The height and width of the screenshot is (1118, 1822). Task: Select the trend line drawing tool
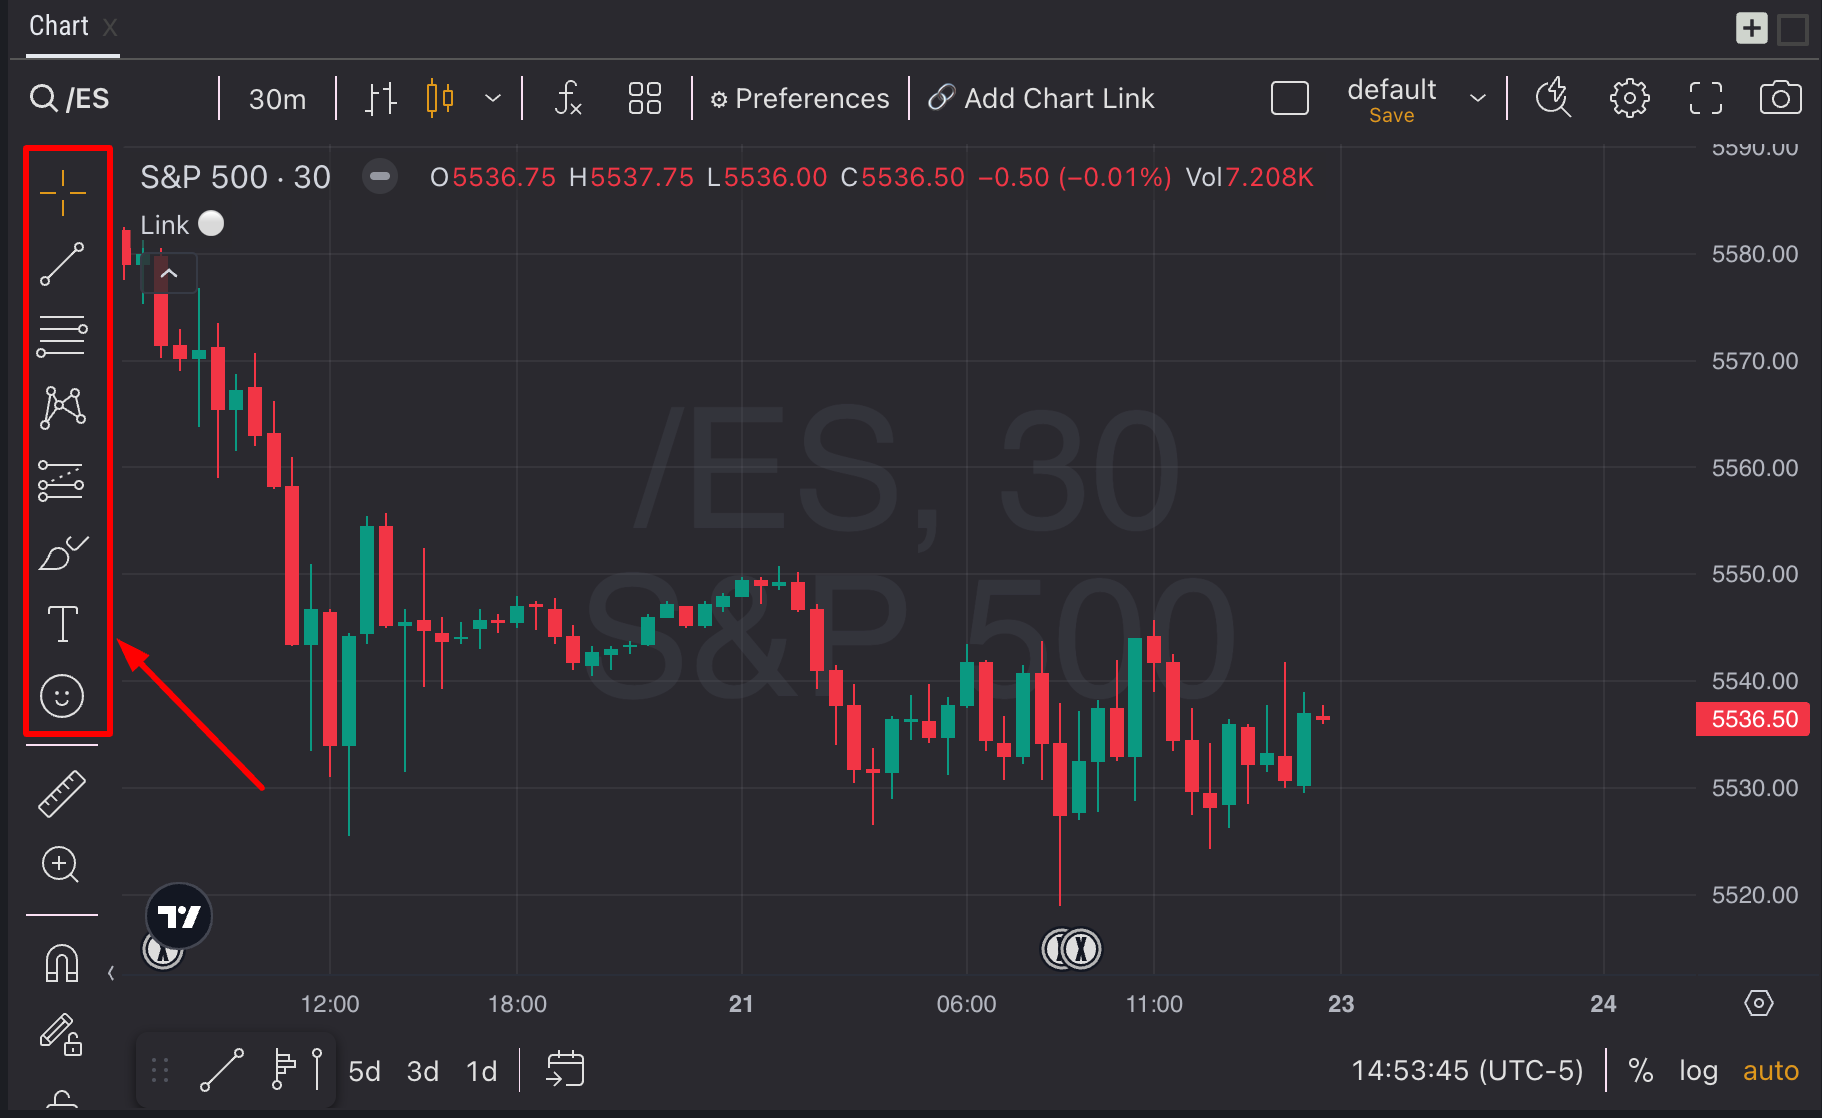tap(62, 264)
